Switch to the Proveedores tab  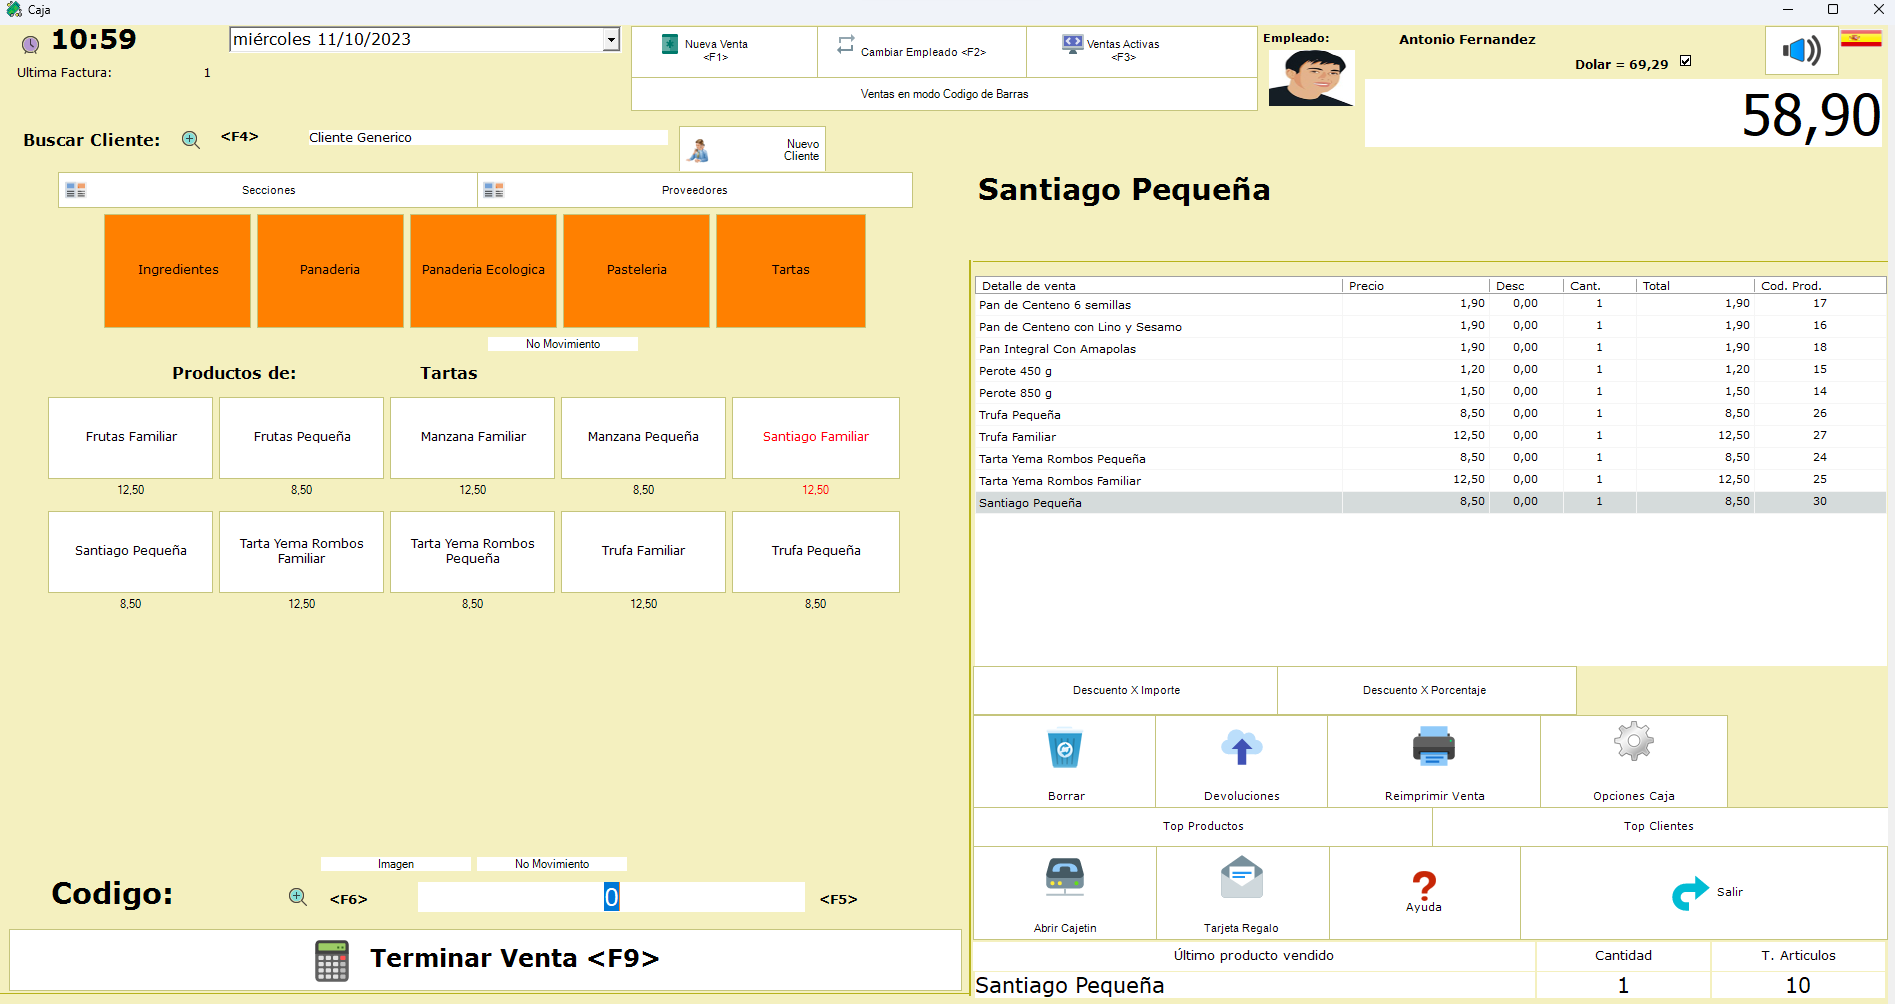pyautogui.click(x=694, y=190)
